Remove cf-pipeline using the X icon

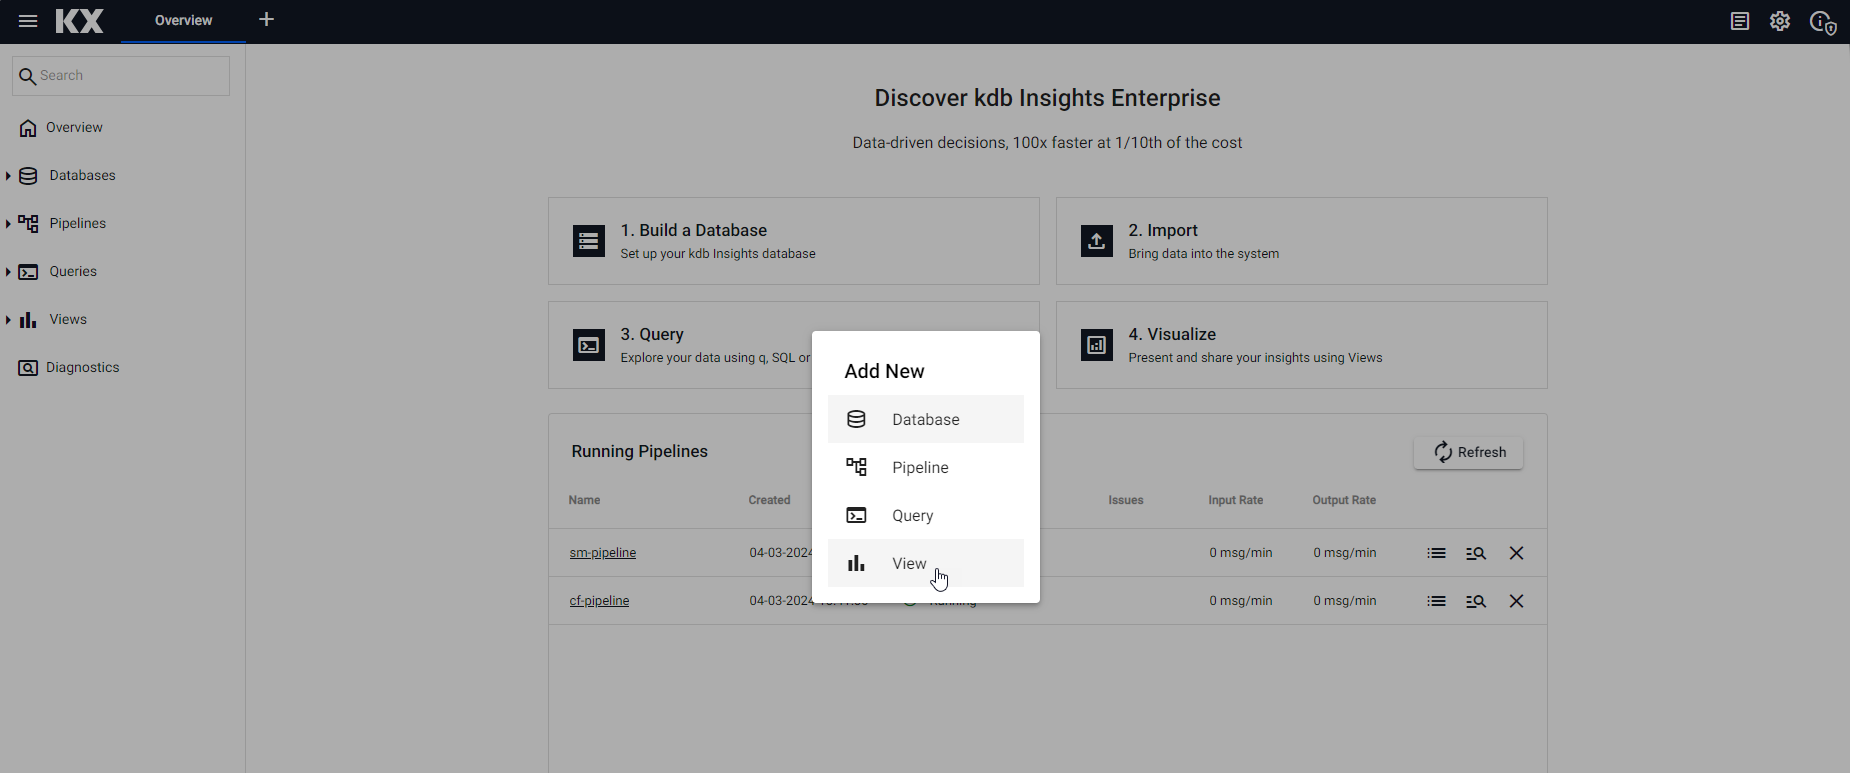(x=1516, y=601)
